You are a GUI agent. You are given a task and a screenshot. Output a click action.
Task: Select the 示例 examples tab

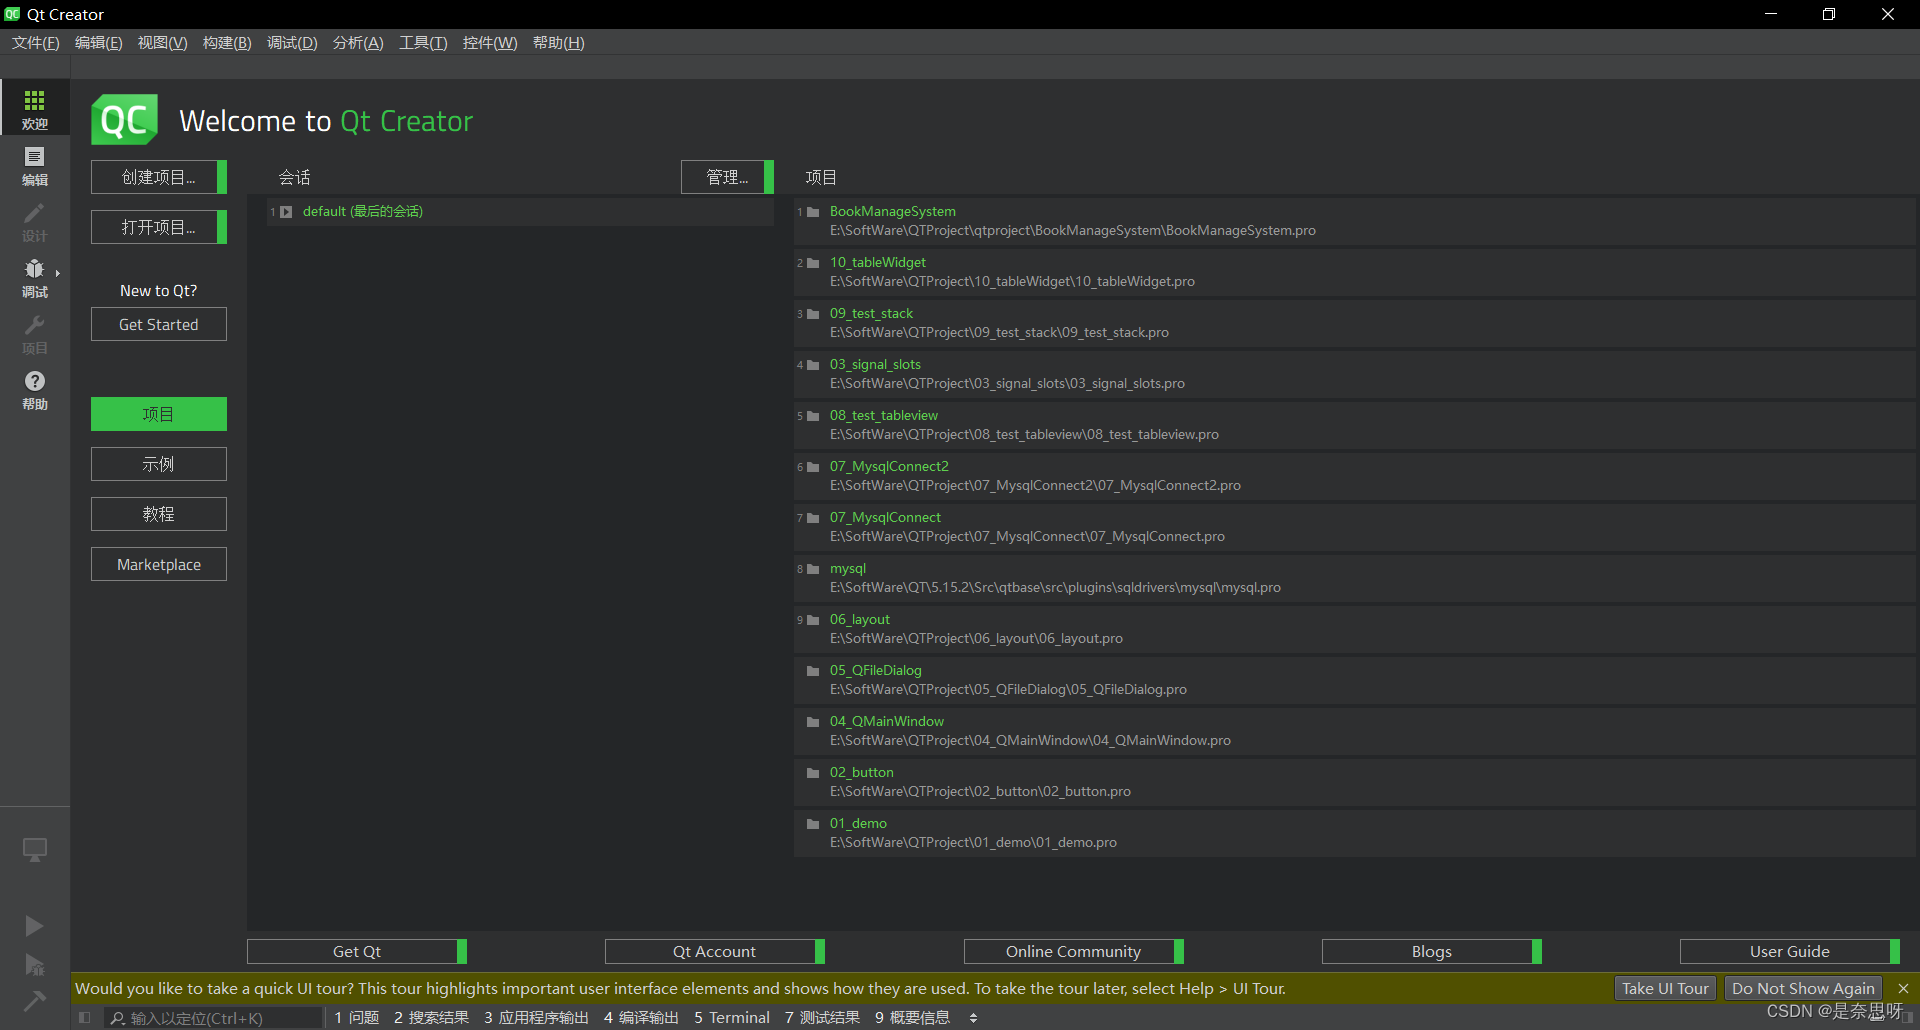click(x=159, y=464)
